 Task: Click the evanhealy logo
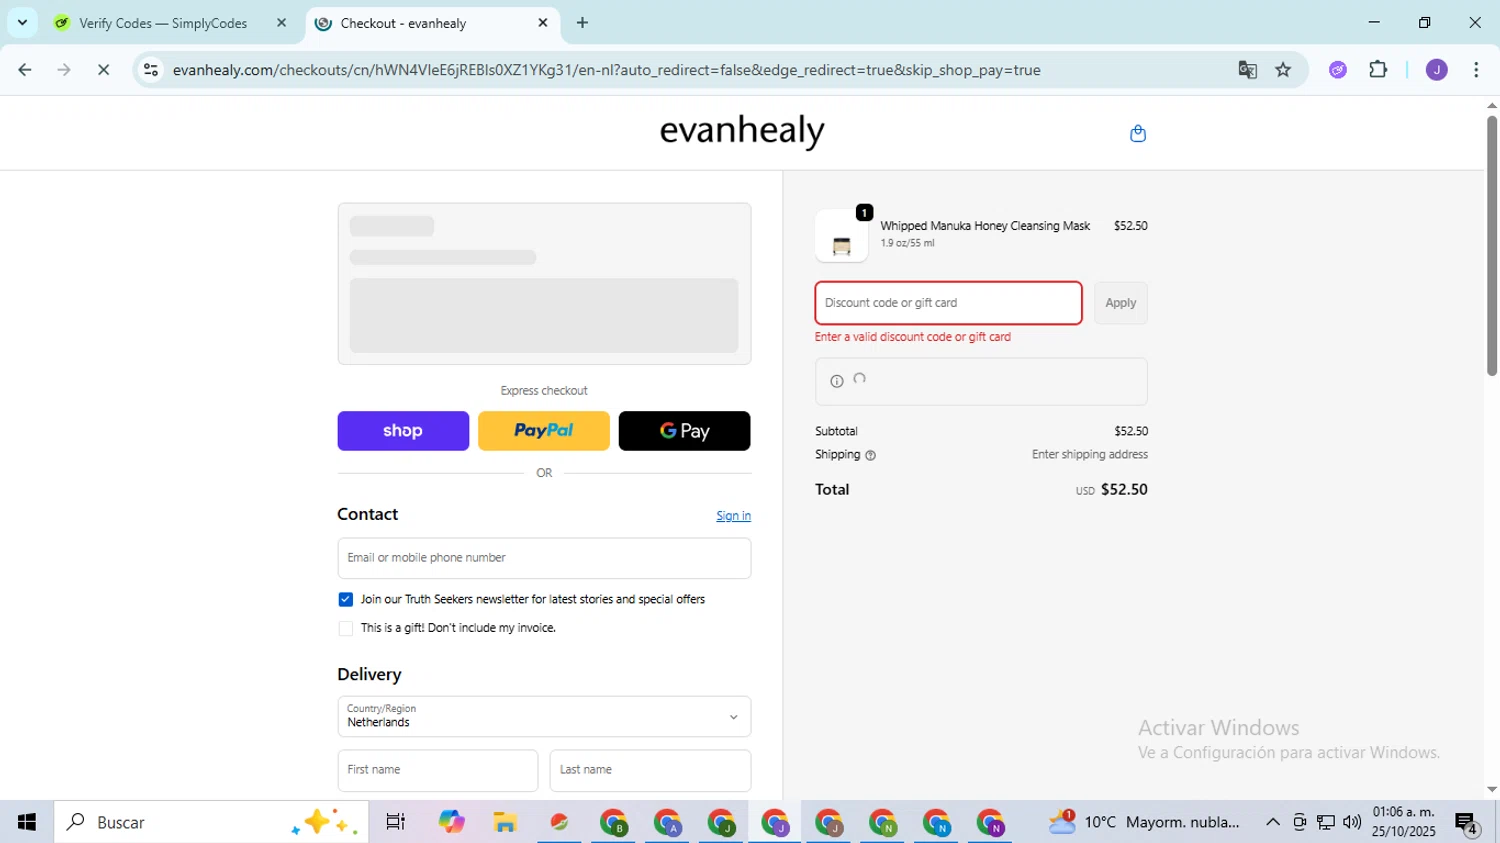[742, 131]
